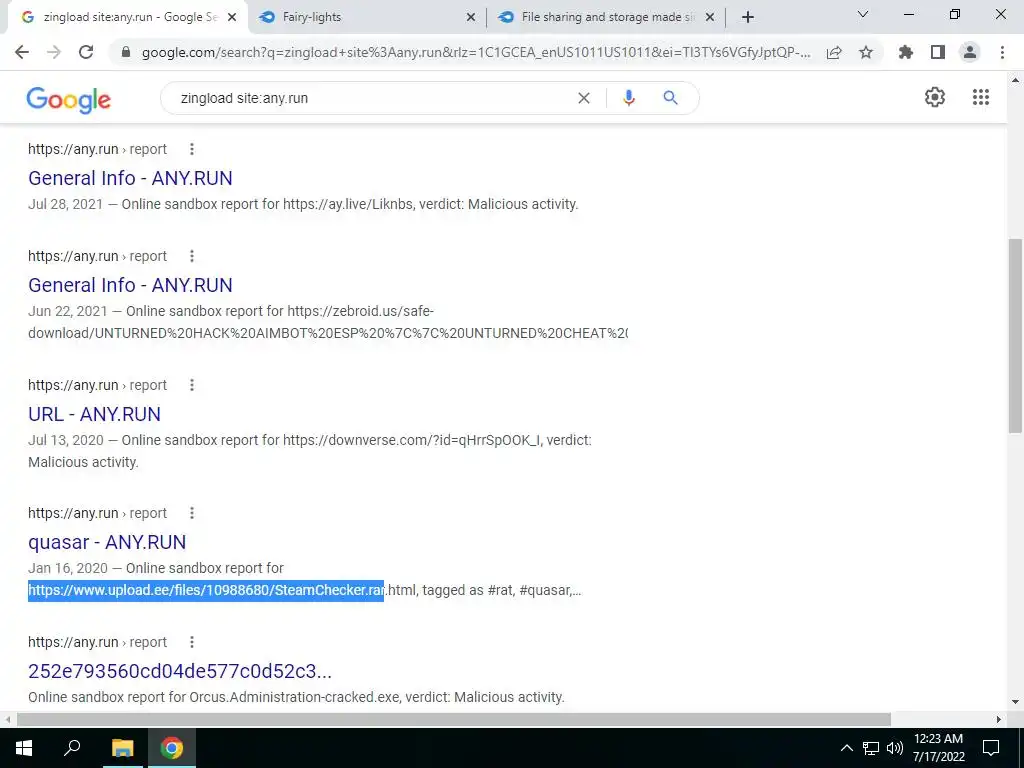Open options for zebroid.us result

[x=191, y=256]
